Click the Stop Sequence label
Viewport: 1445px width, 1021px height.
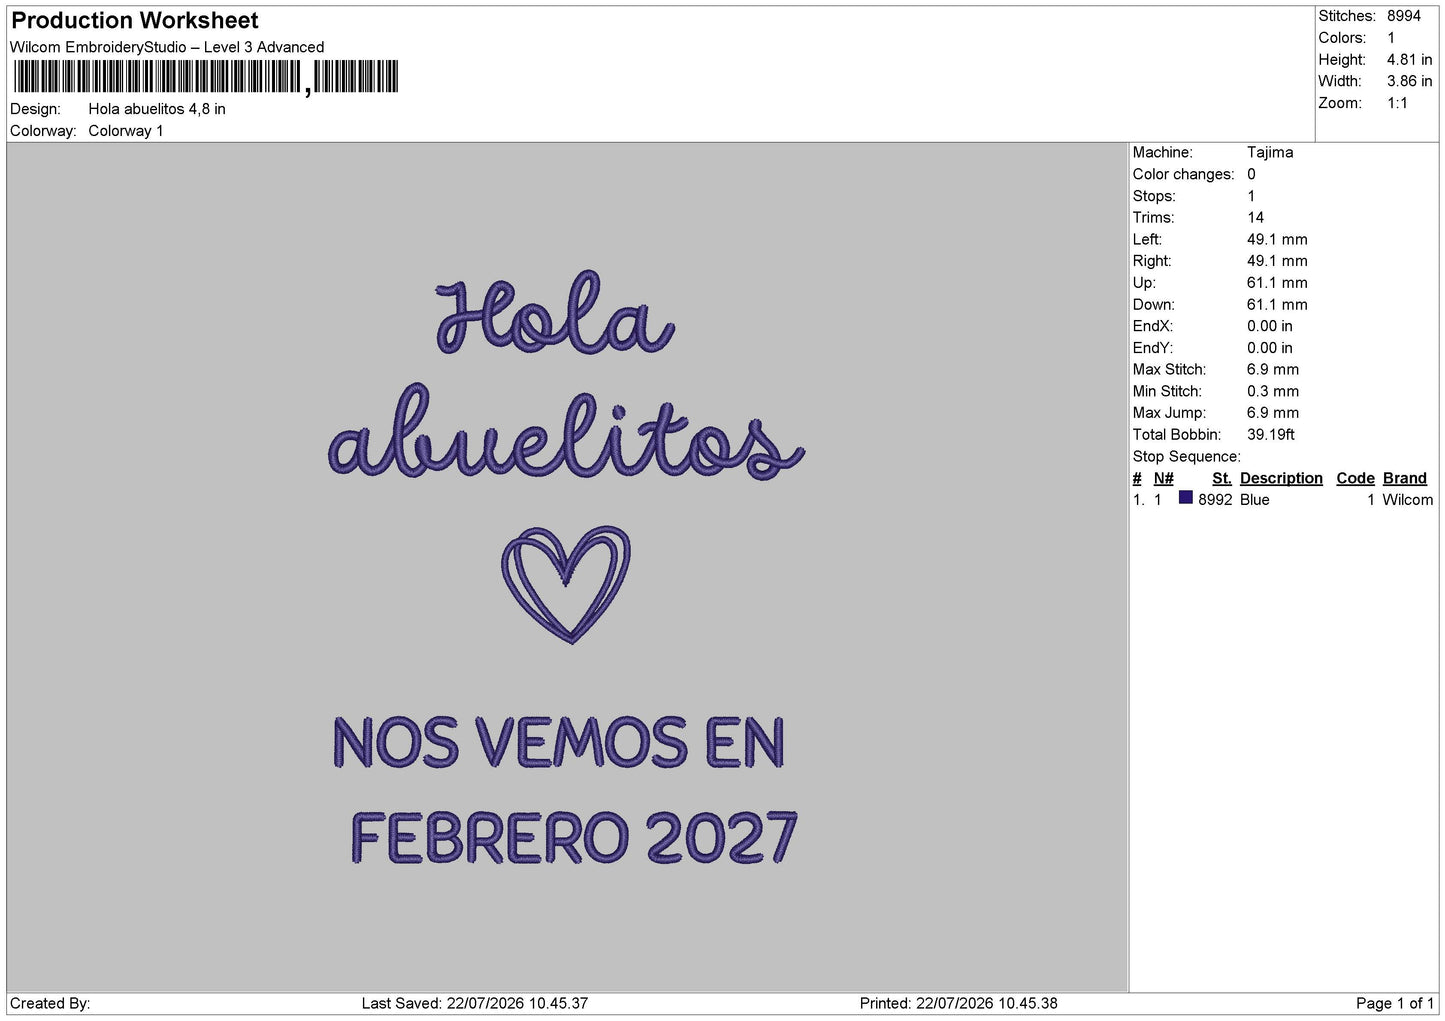(x=1186, y=456)
